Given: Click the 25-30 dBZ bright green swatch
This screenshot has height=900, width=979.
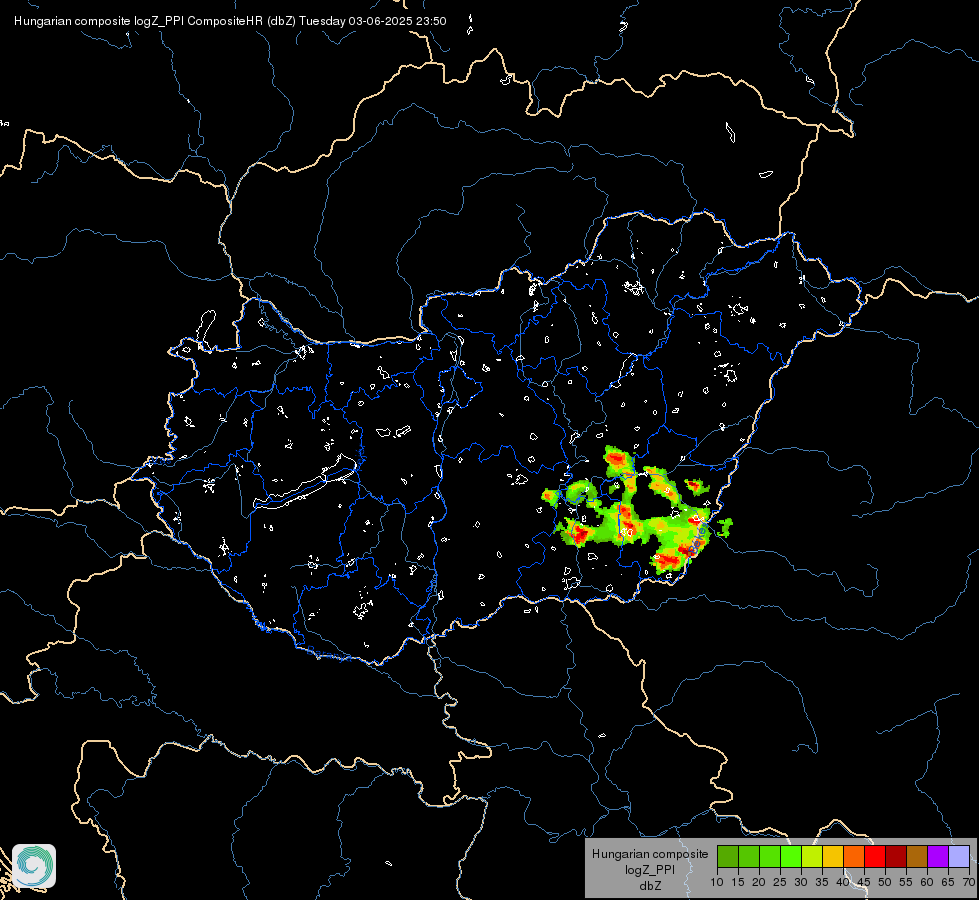Looking at the screenshot, I should pyautogui.click(x=791, y=856).
